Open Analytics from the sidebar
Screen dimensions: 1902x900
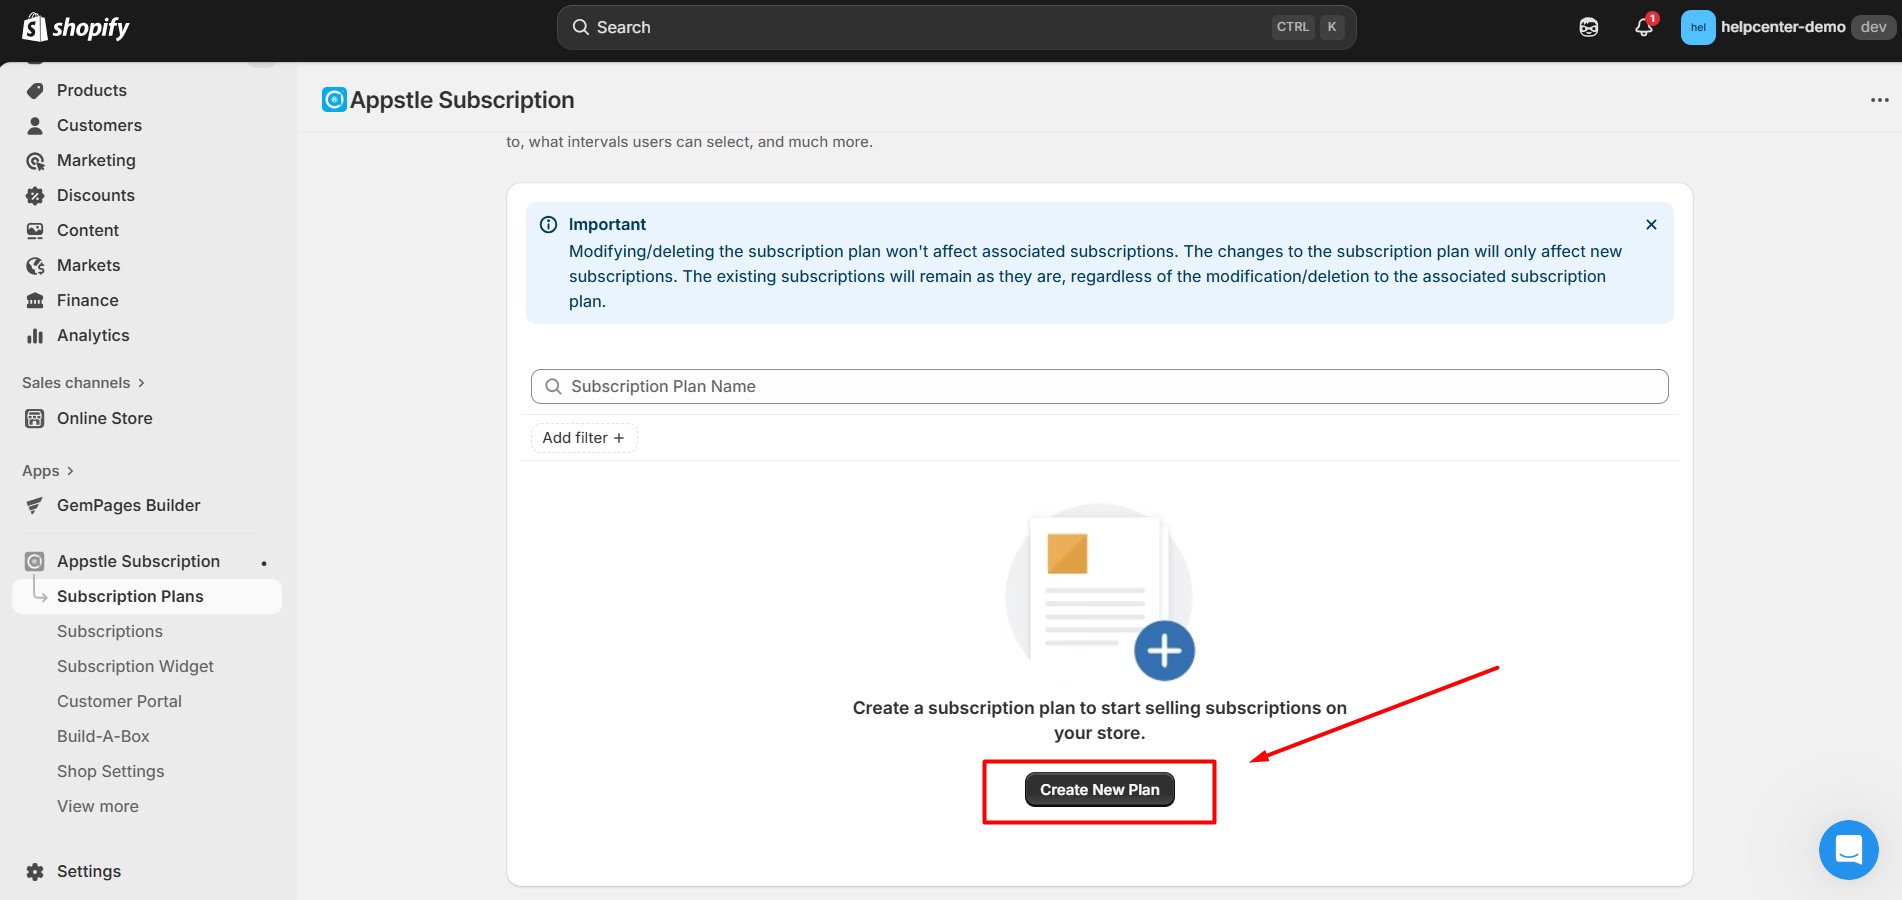tap(92, 335)
